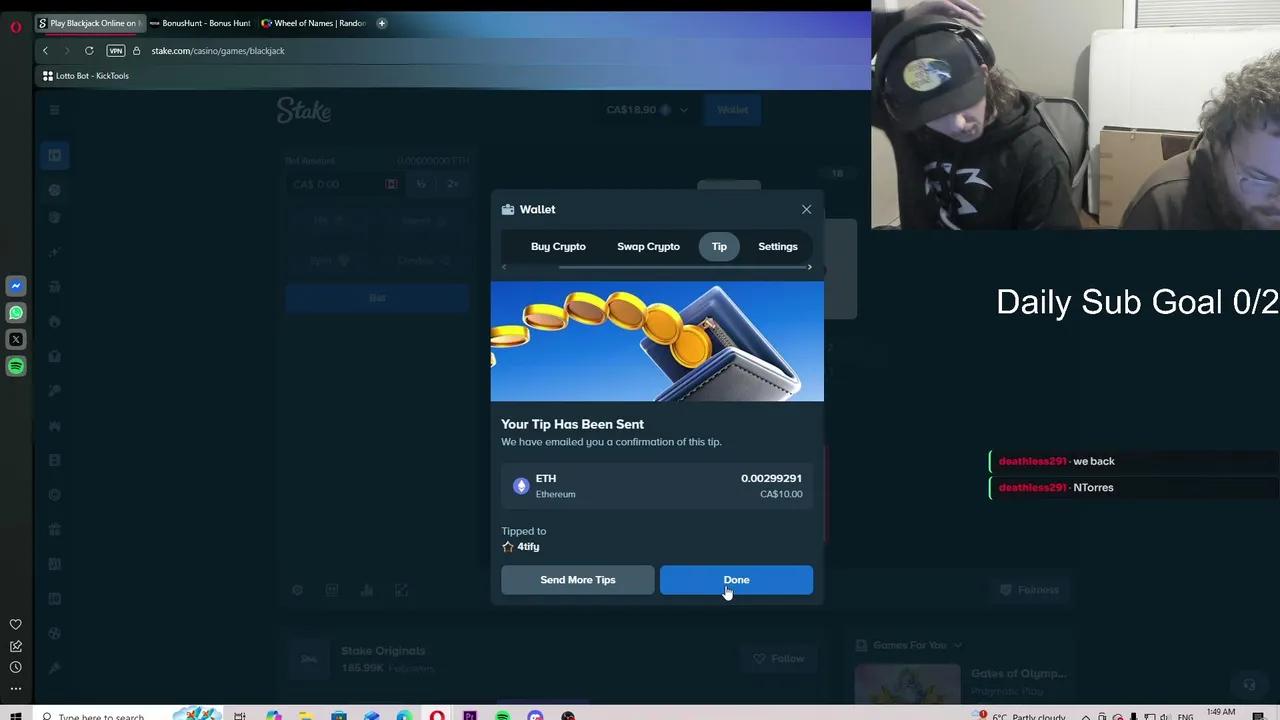Toggle the VPN badge in address bar
Viewport: 1280px width, 720px height.
116,51
